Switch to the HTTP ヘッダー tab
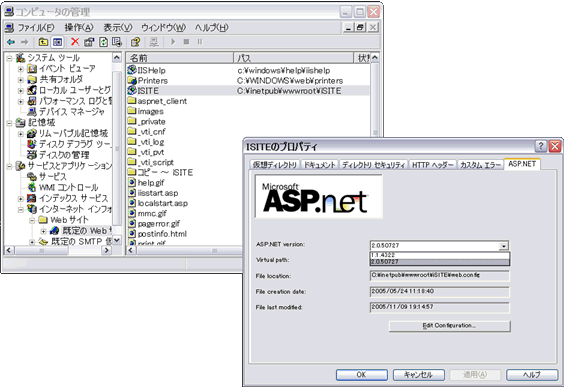 click(x=433, y=165)
